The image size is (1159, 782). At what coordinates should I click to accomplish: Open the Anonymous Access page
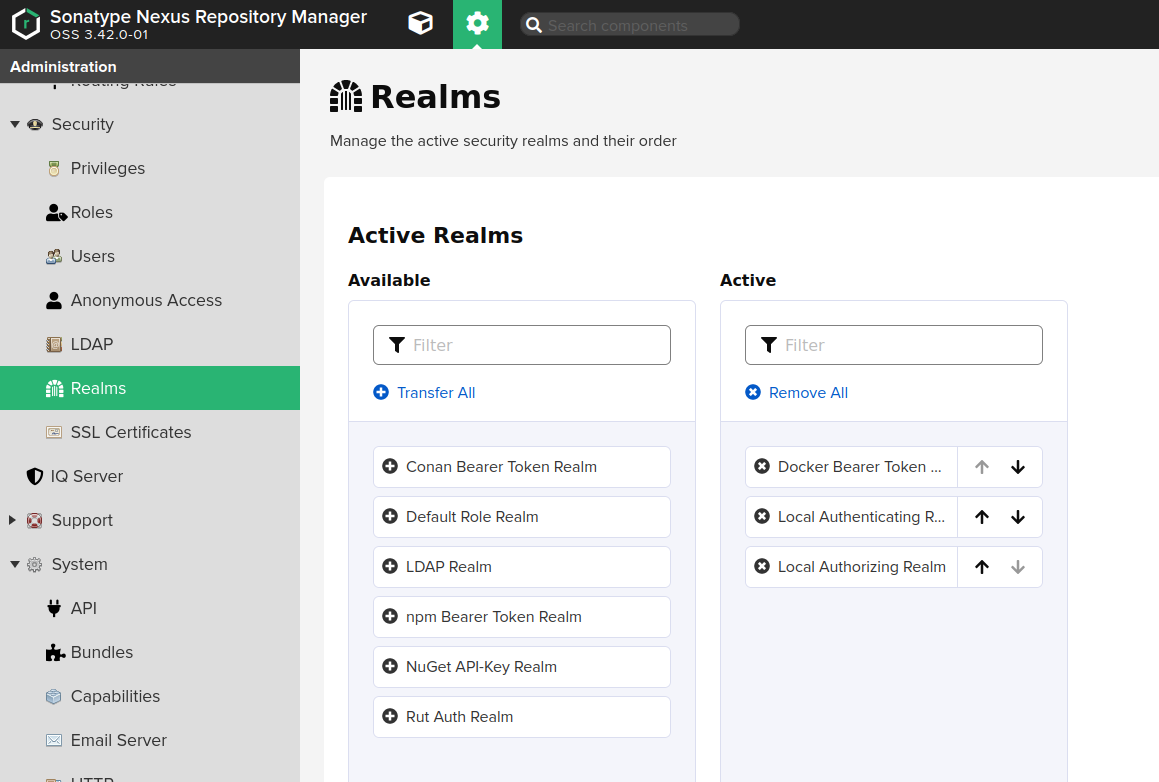click(x=146, y=300)
